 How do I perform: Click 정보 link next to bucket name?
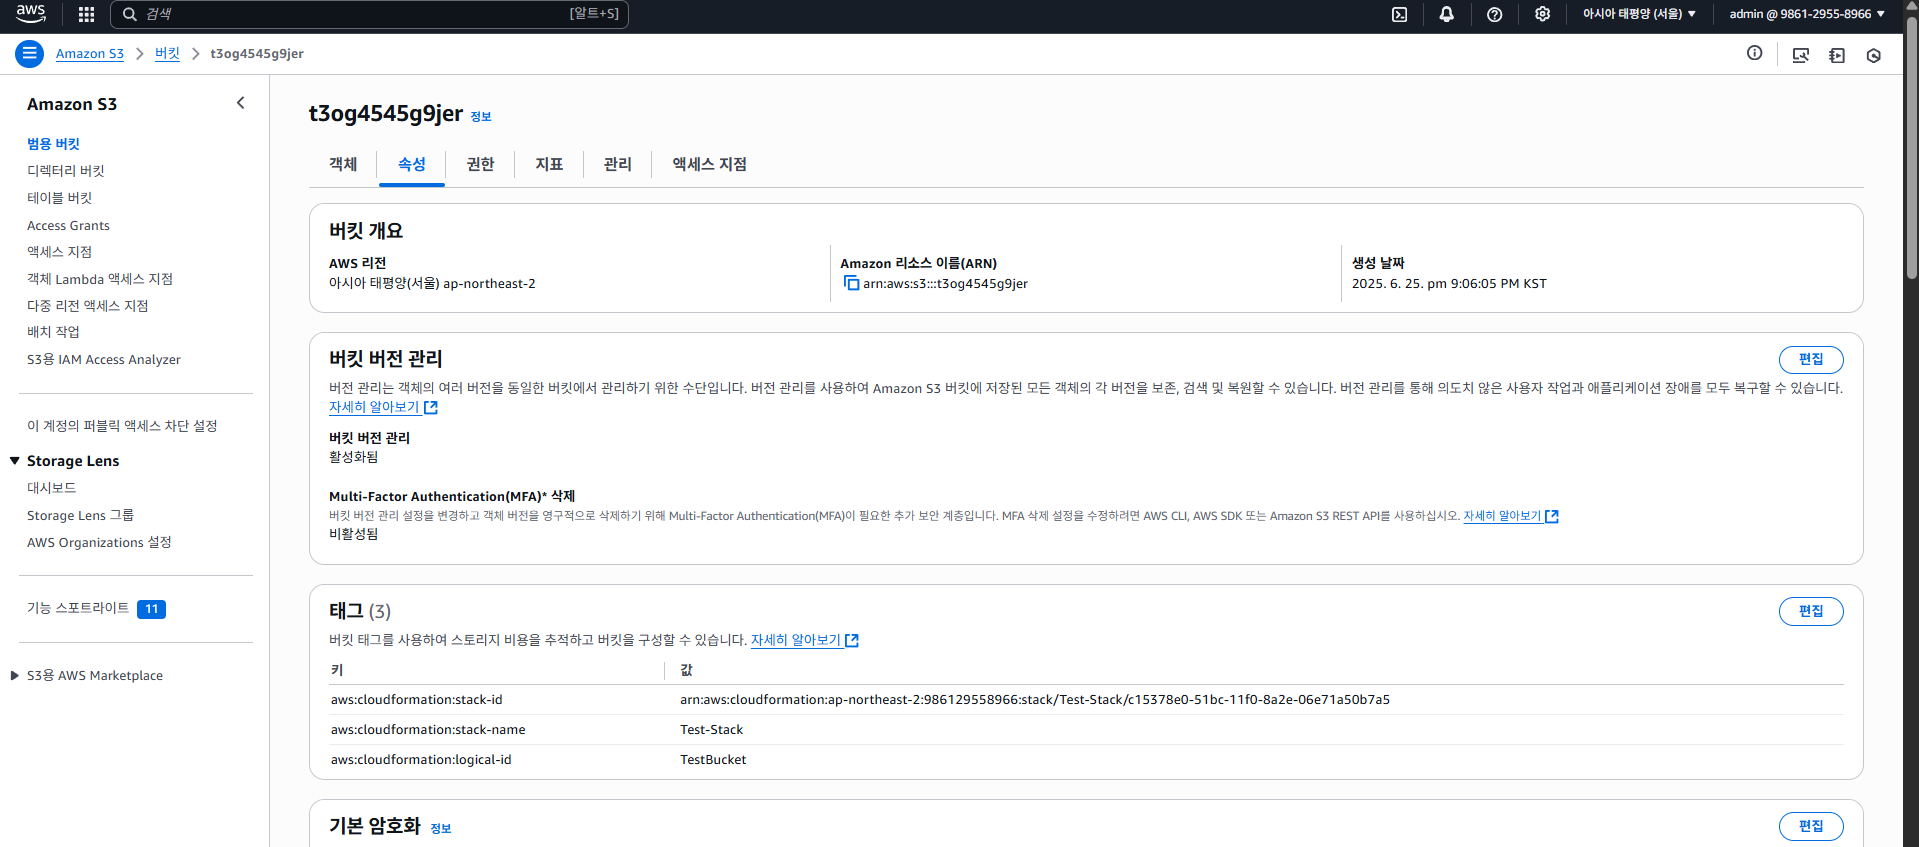pos(481,117)
